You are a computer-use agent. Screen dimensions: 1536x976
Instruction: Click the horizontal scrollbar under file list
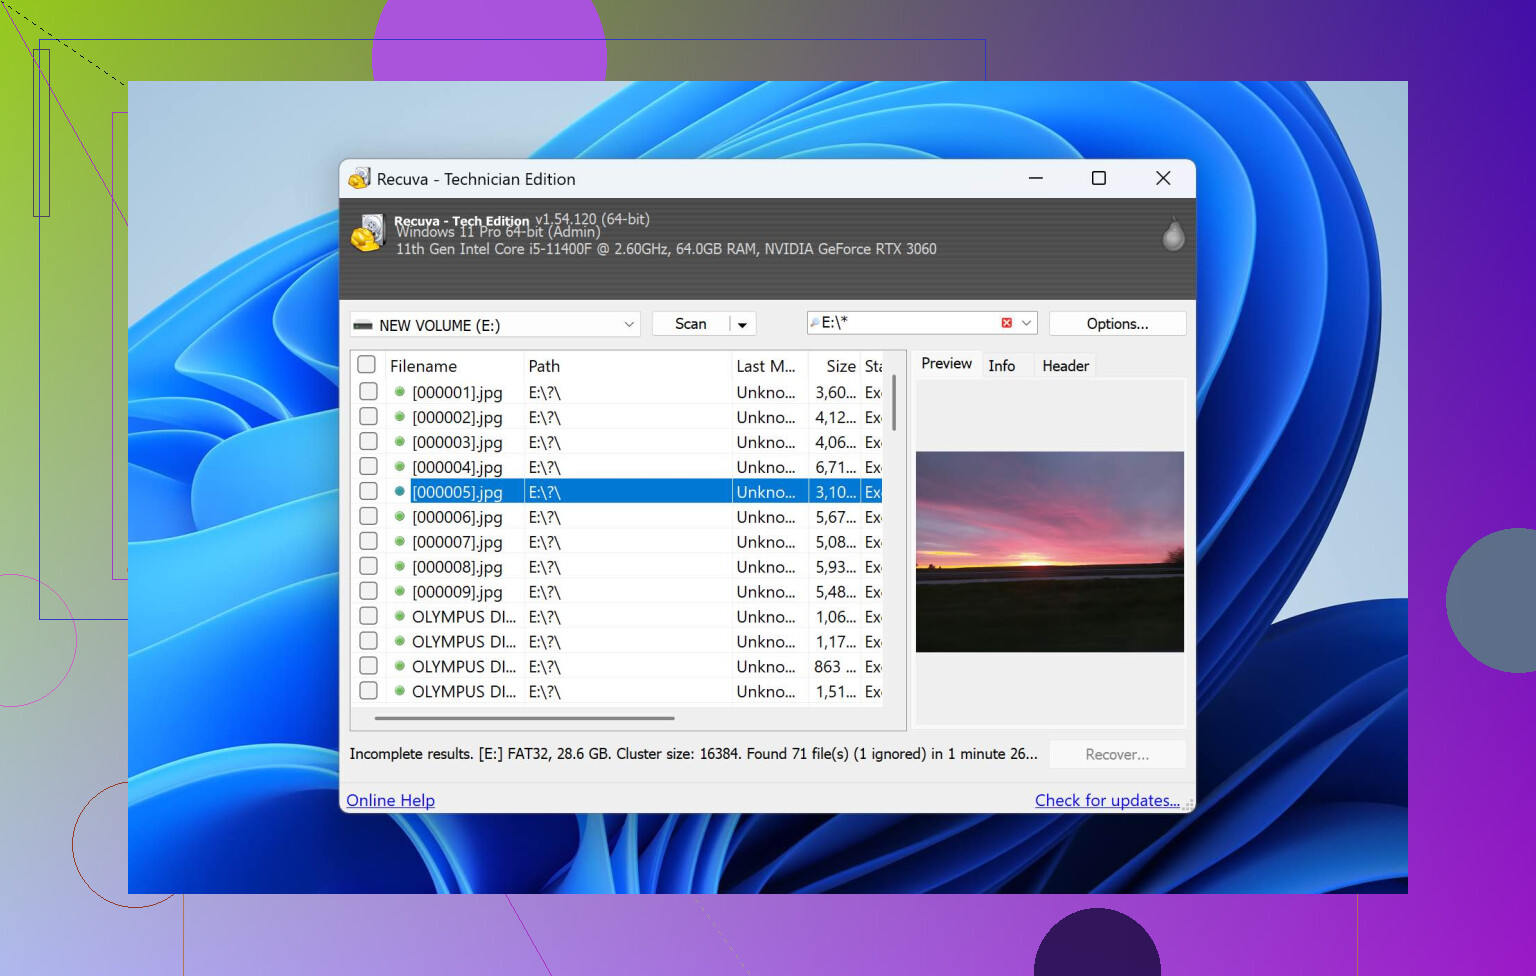[x=524, y=718]
